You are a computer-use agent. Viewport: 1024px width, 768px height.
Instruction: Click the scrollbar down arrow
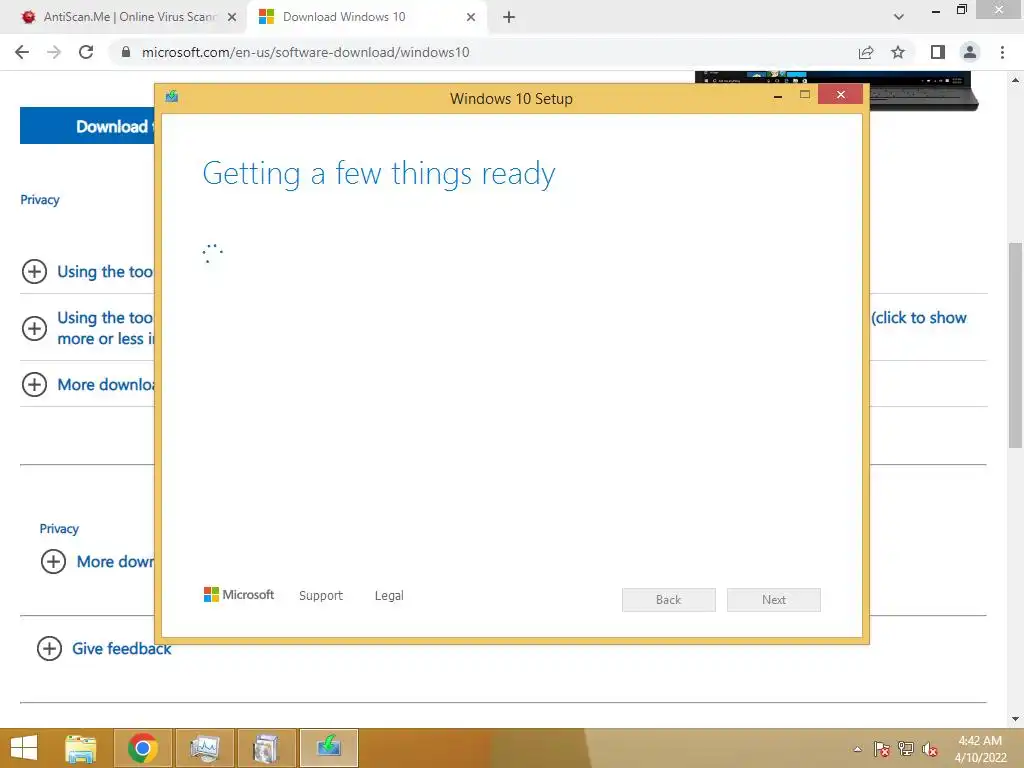tap(1015, 719)
